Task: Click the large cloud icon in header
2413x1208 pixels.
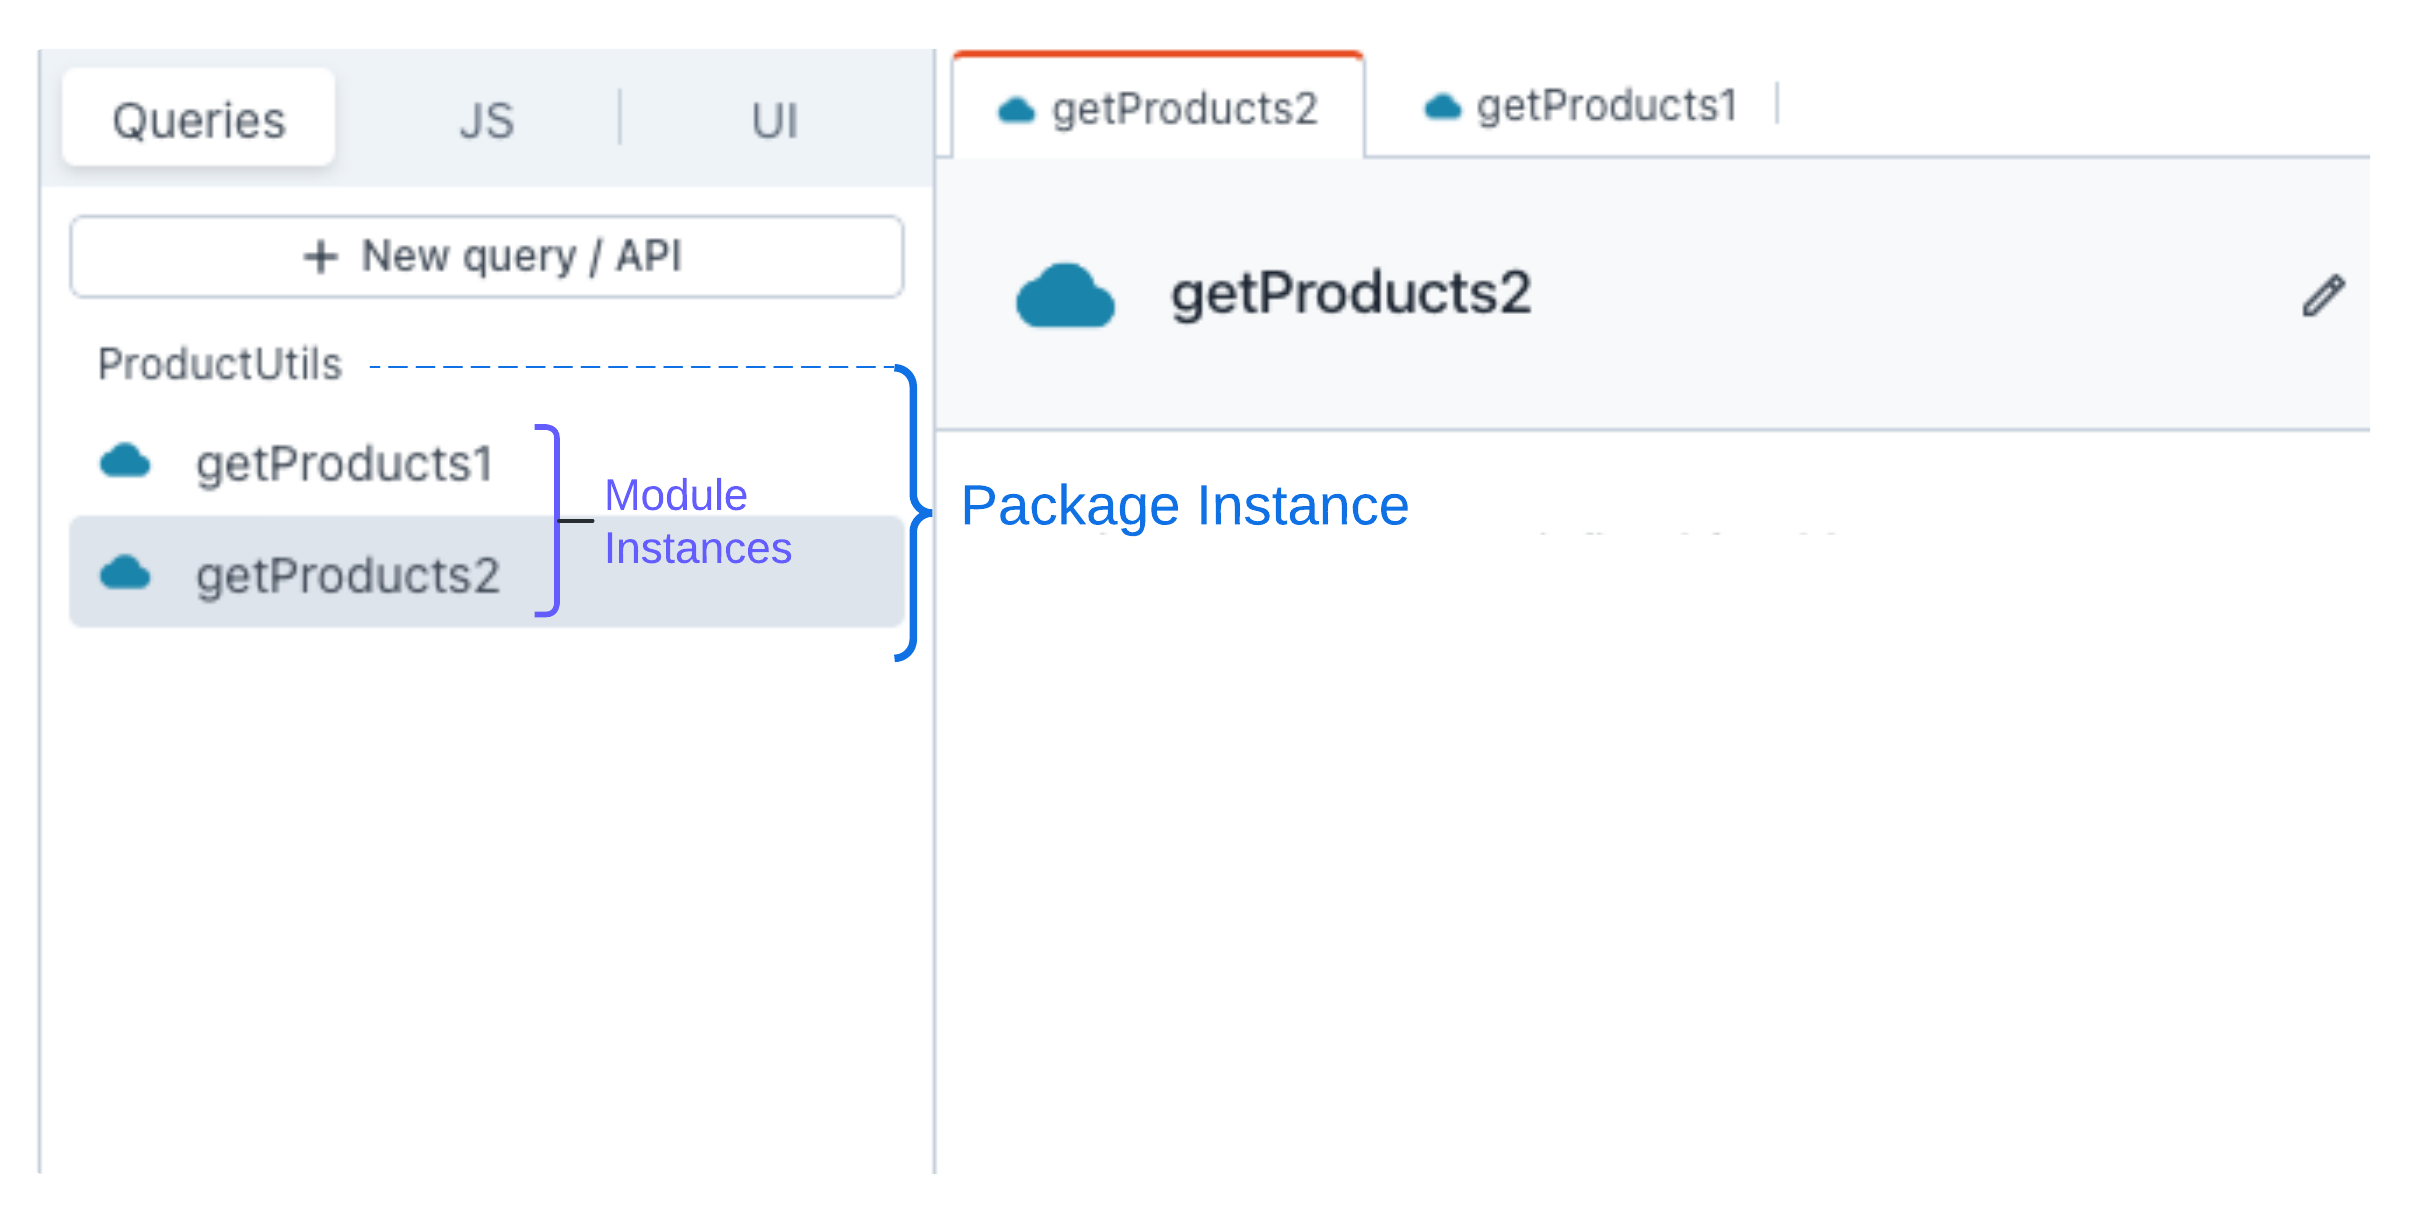Action: coord(1064,296)
